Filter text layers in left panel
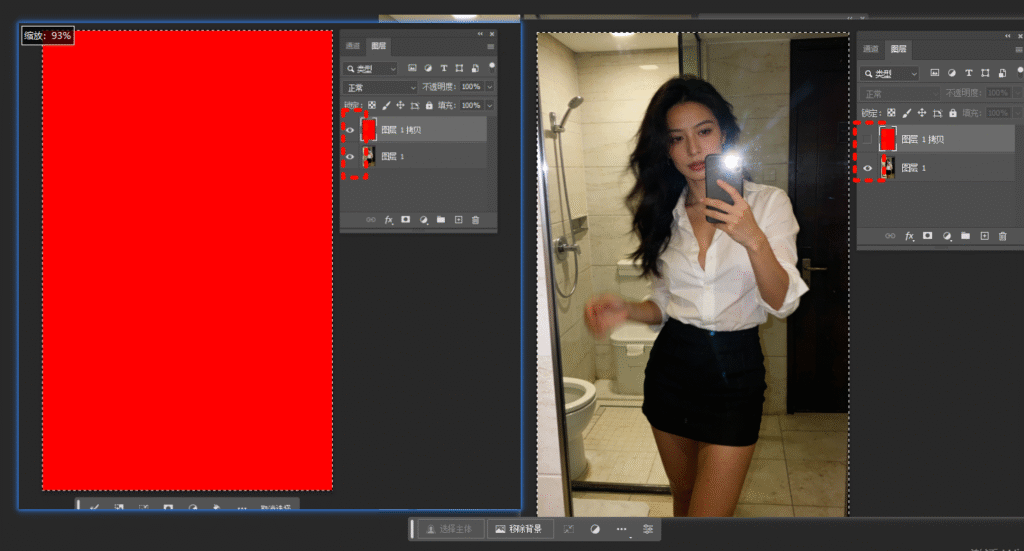The width and height of the screenshot is (1024, 551). click(443, 69)
